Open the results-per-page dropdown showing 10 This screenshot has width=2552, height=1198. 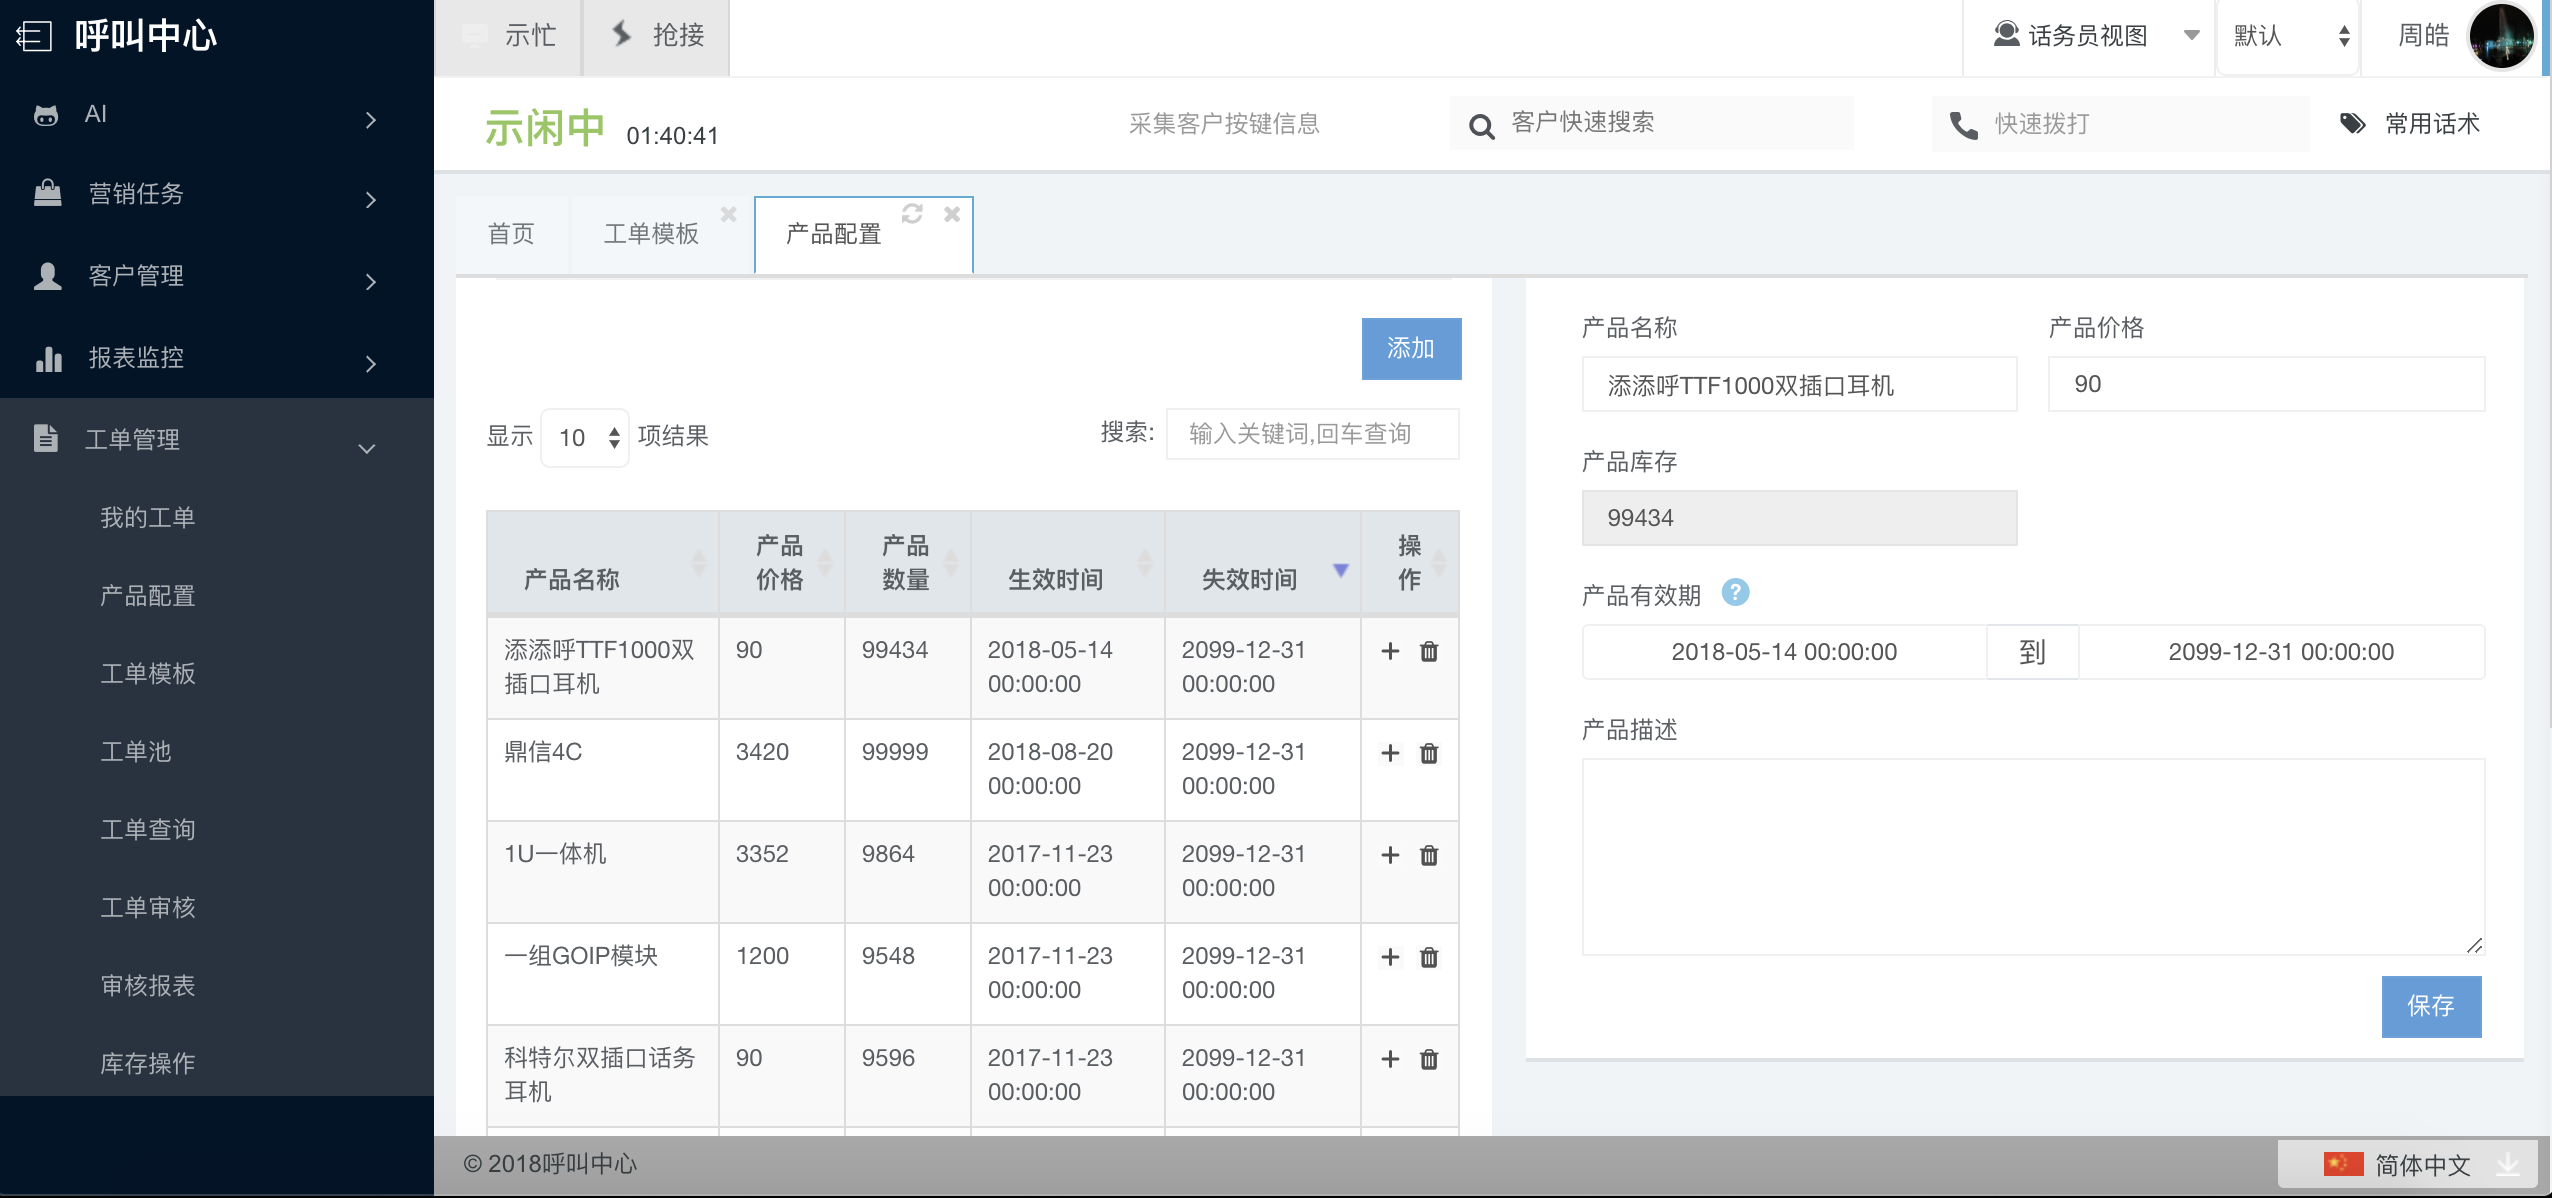[585, 438]
